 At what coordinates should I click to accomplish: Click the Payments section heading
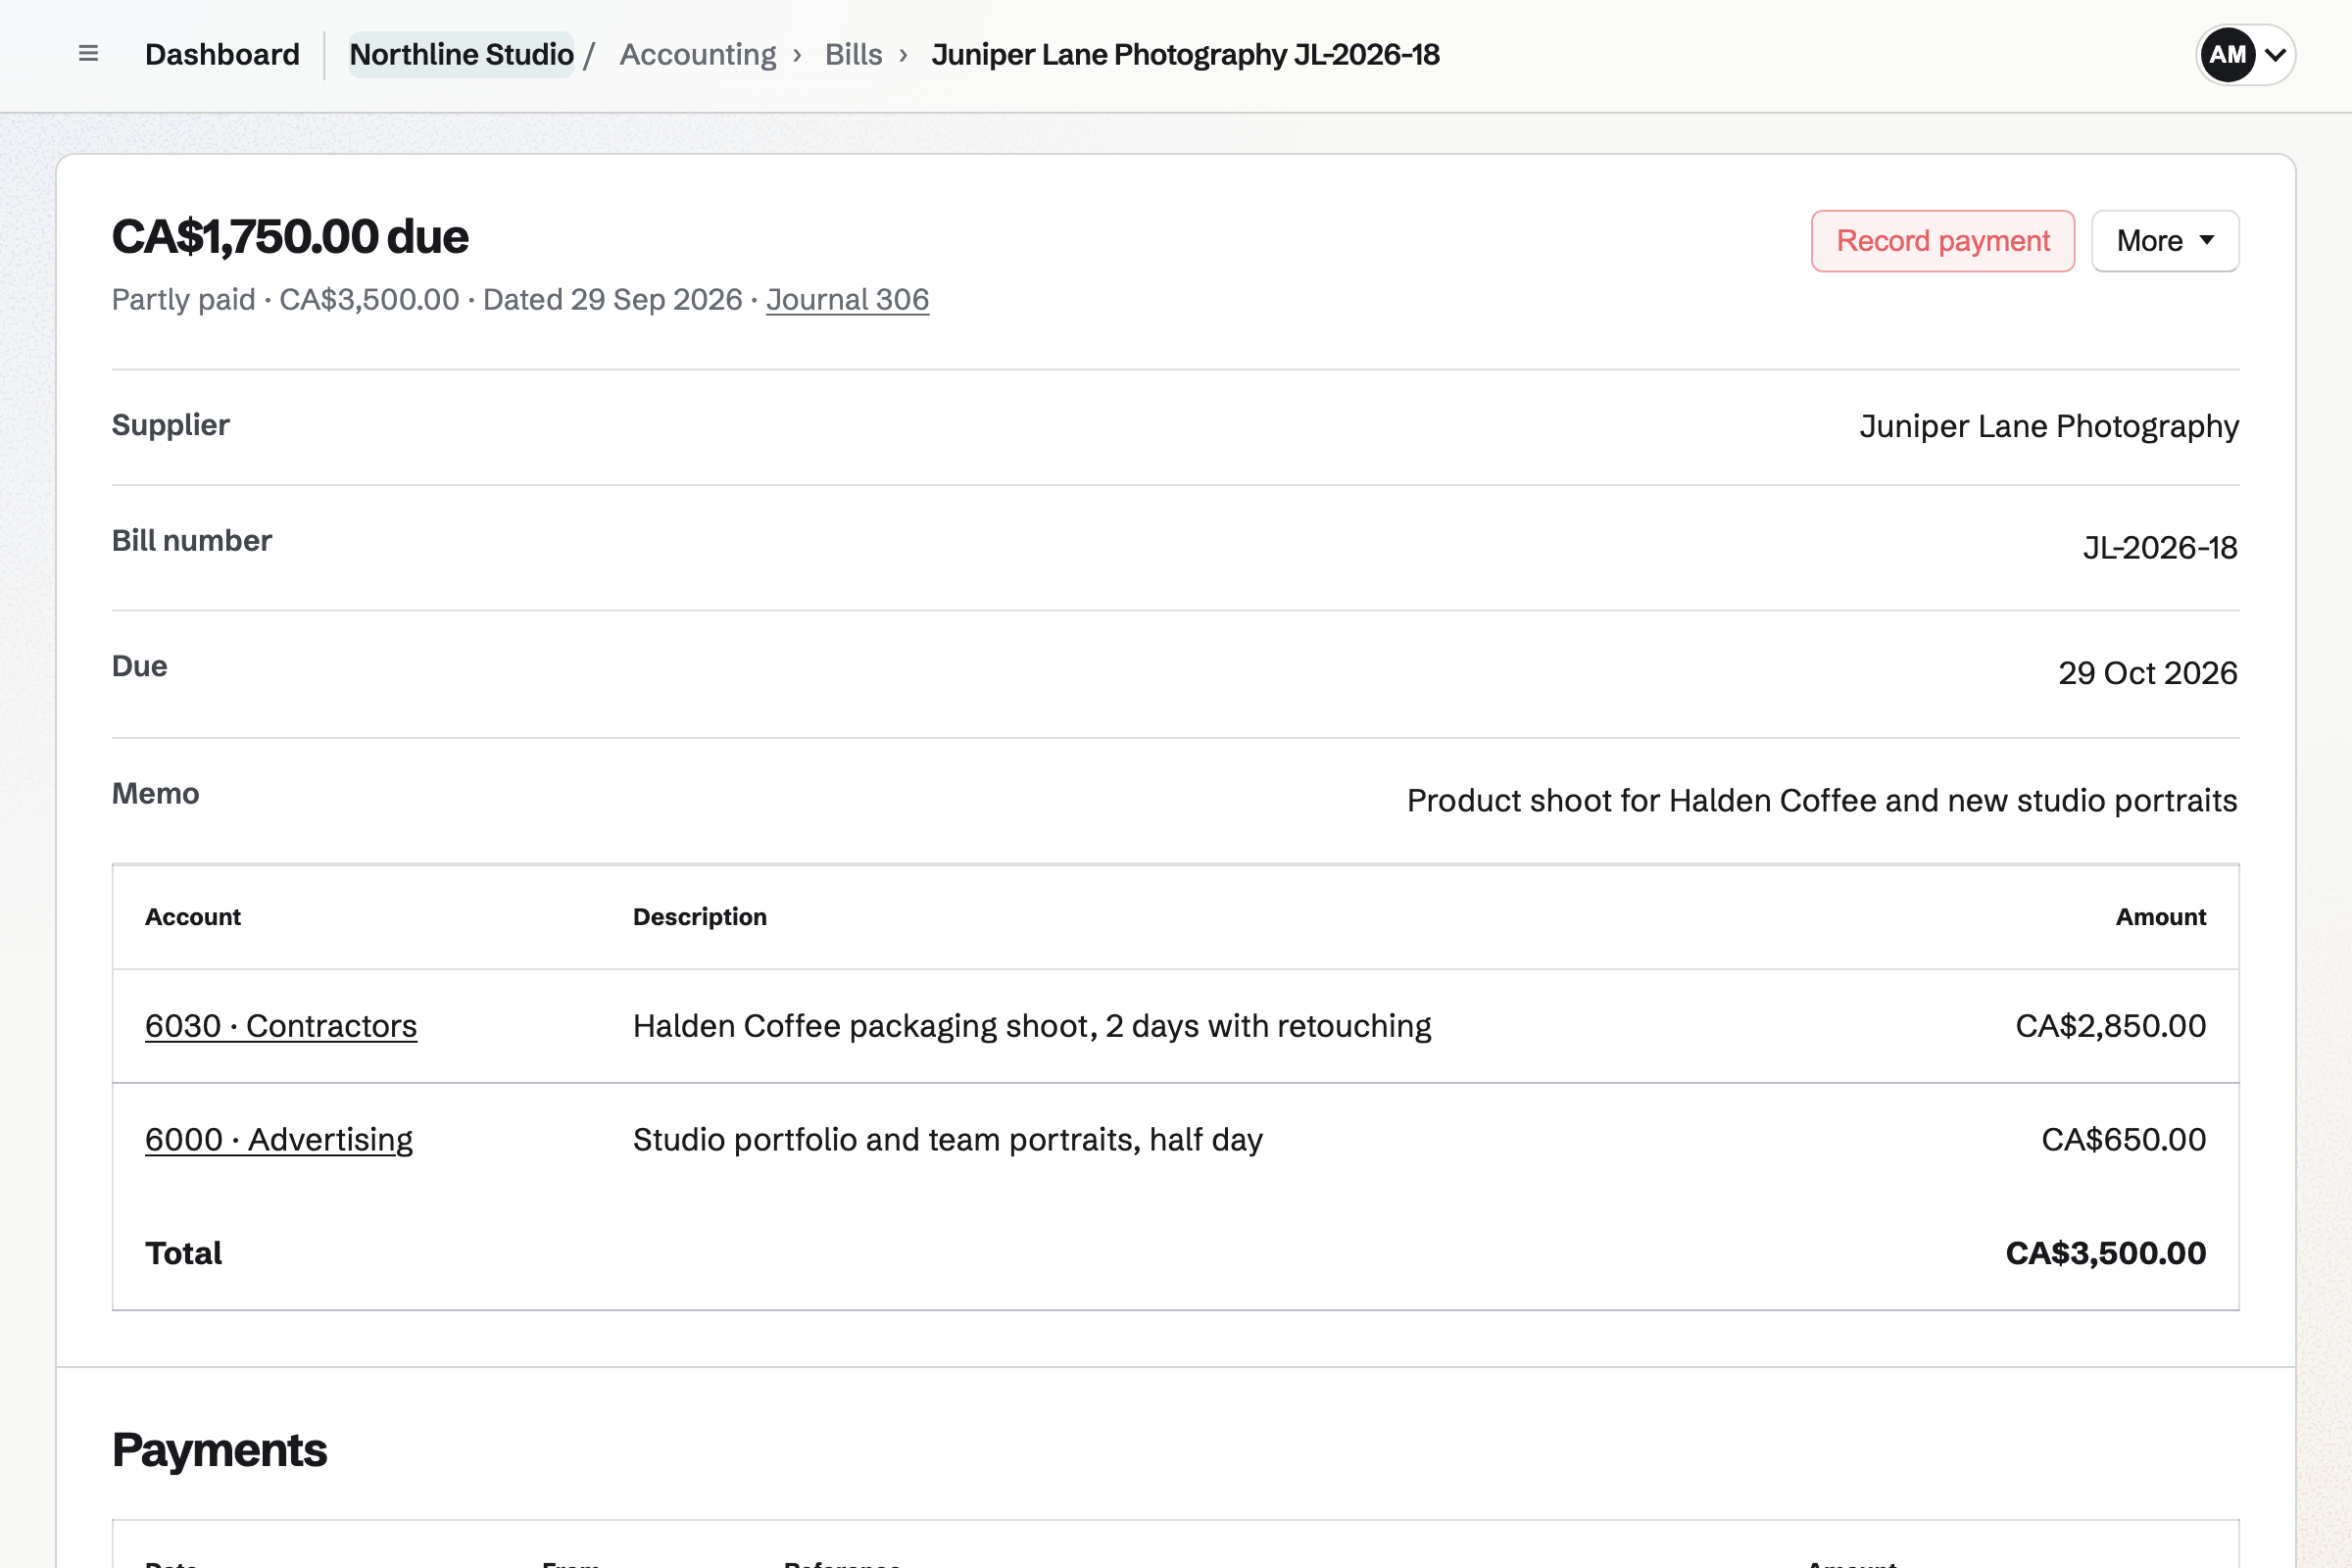coord(219,1450)
